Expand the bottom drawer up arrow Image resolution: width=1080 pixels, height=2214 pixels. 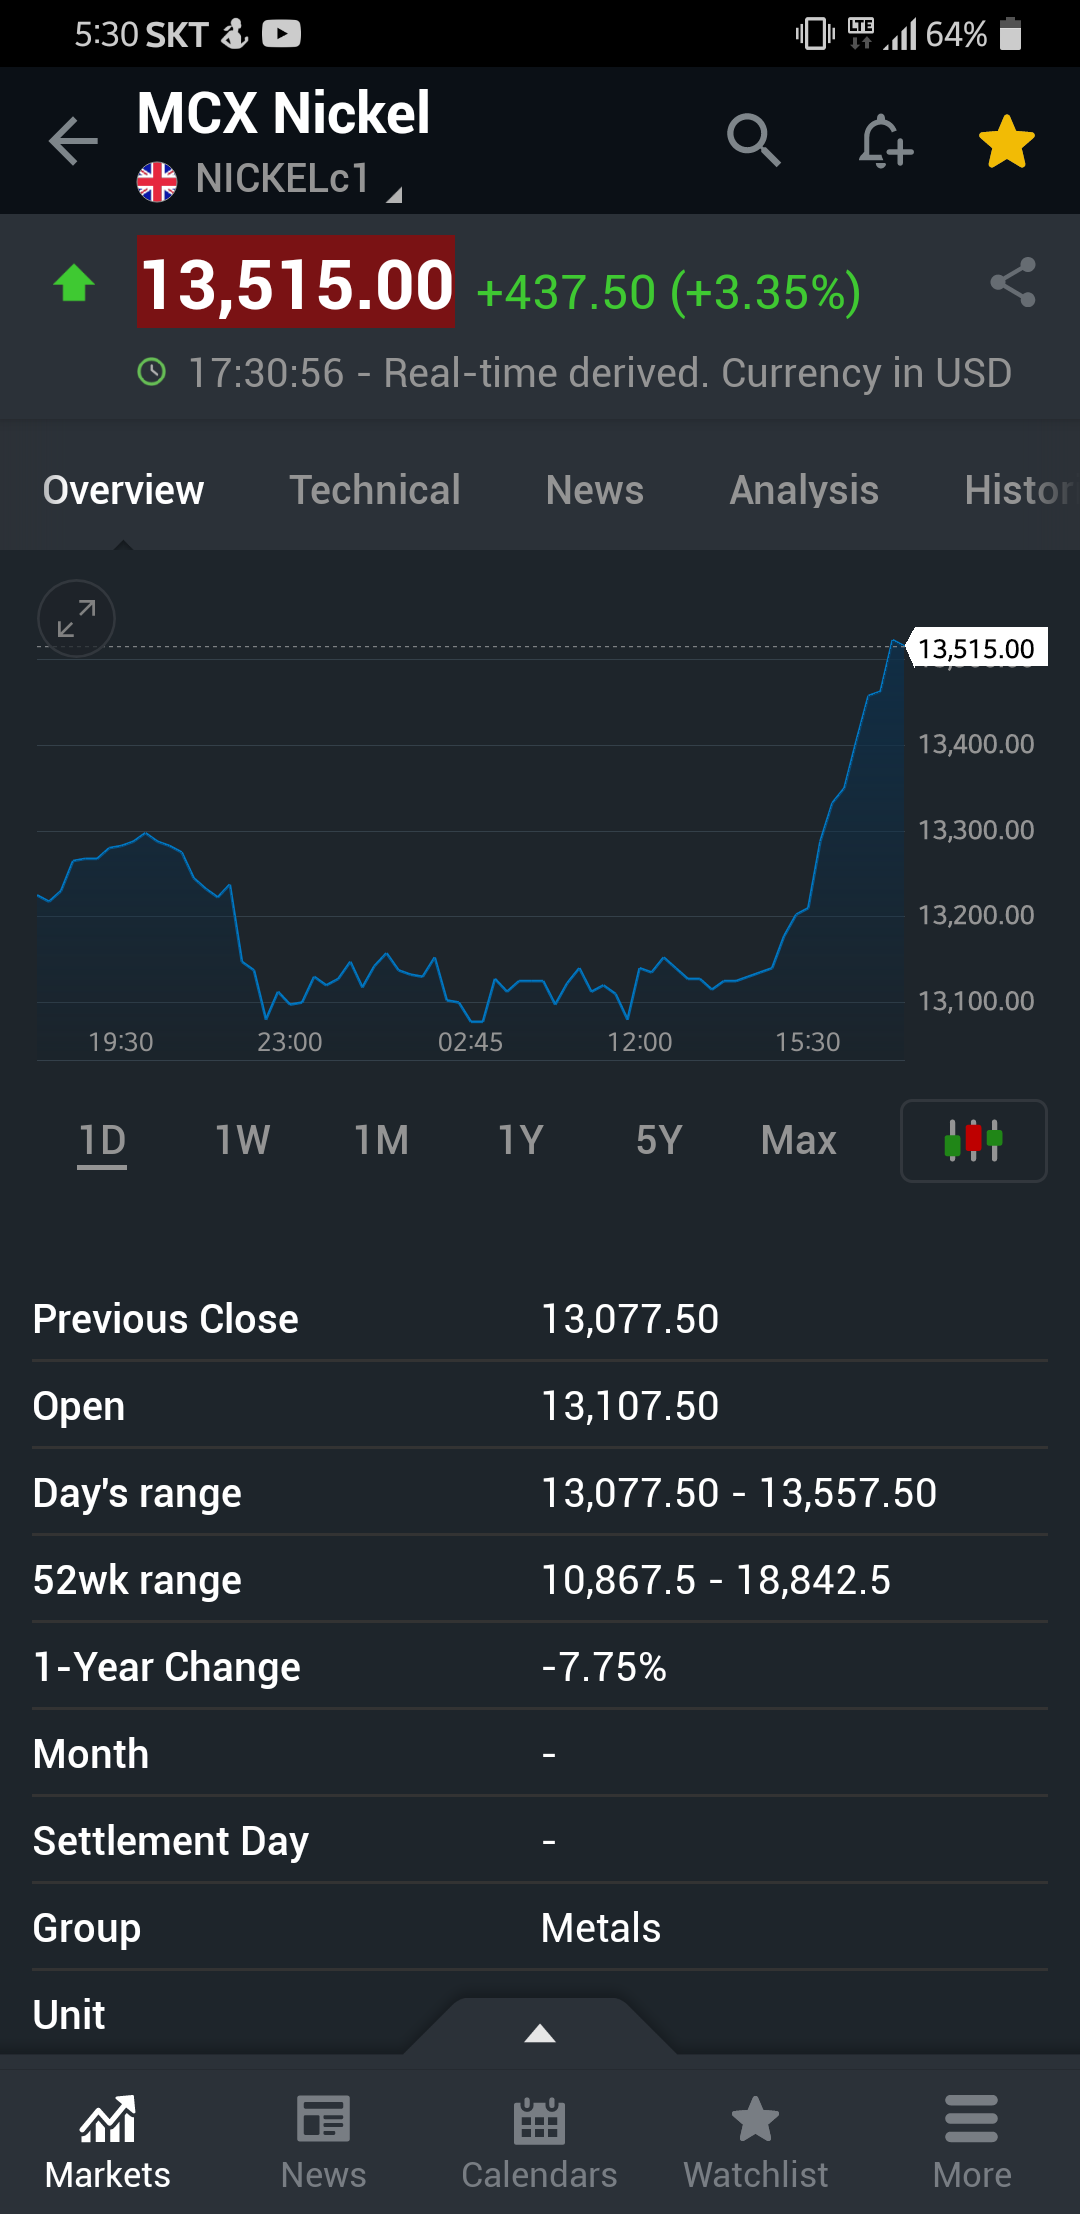[x=540, y=2032]
